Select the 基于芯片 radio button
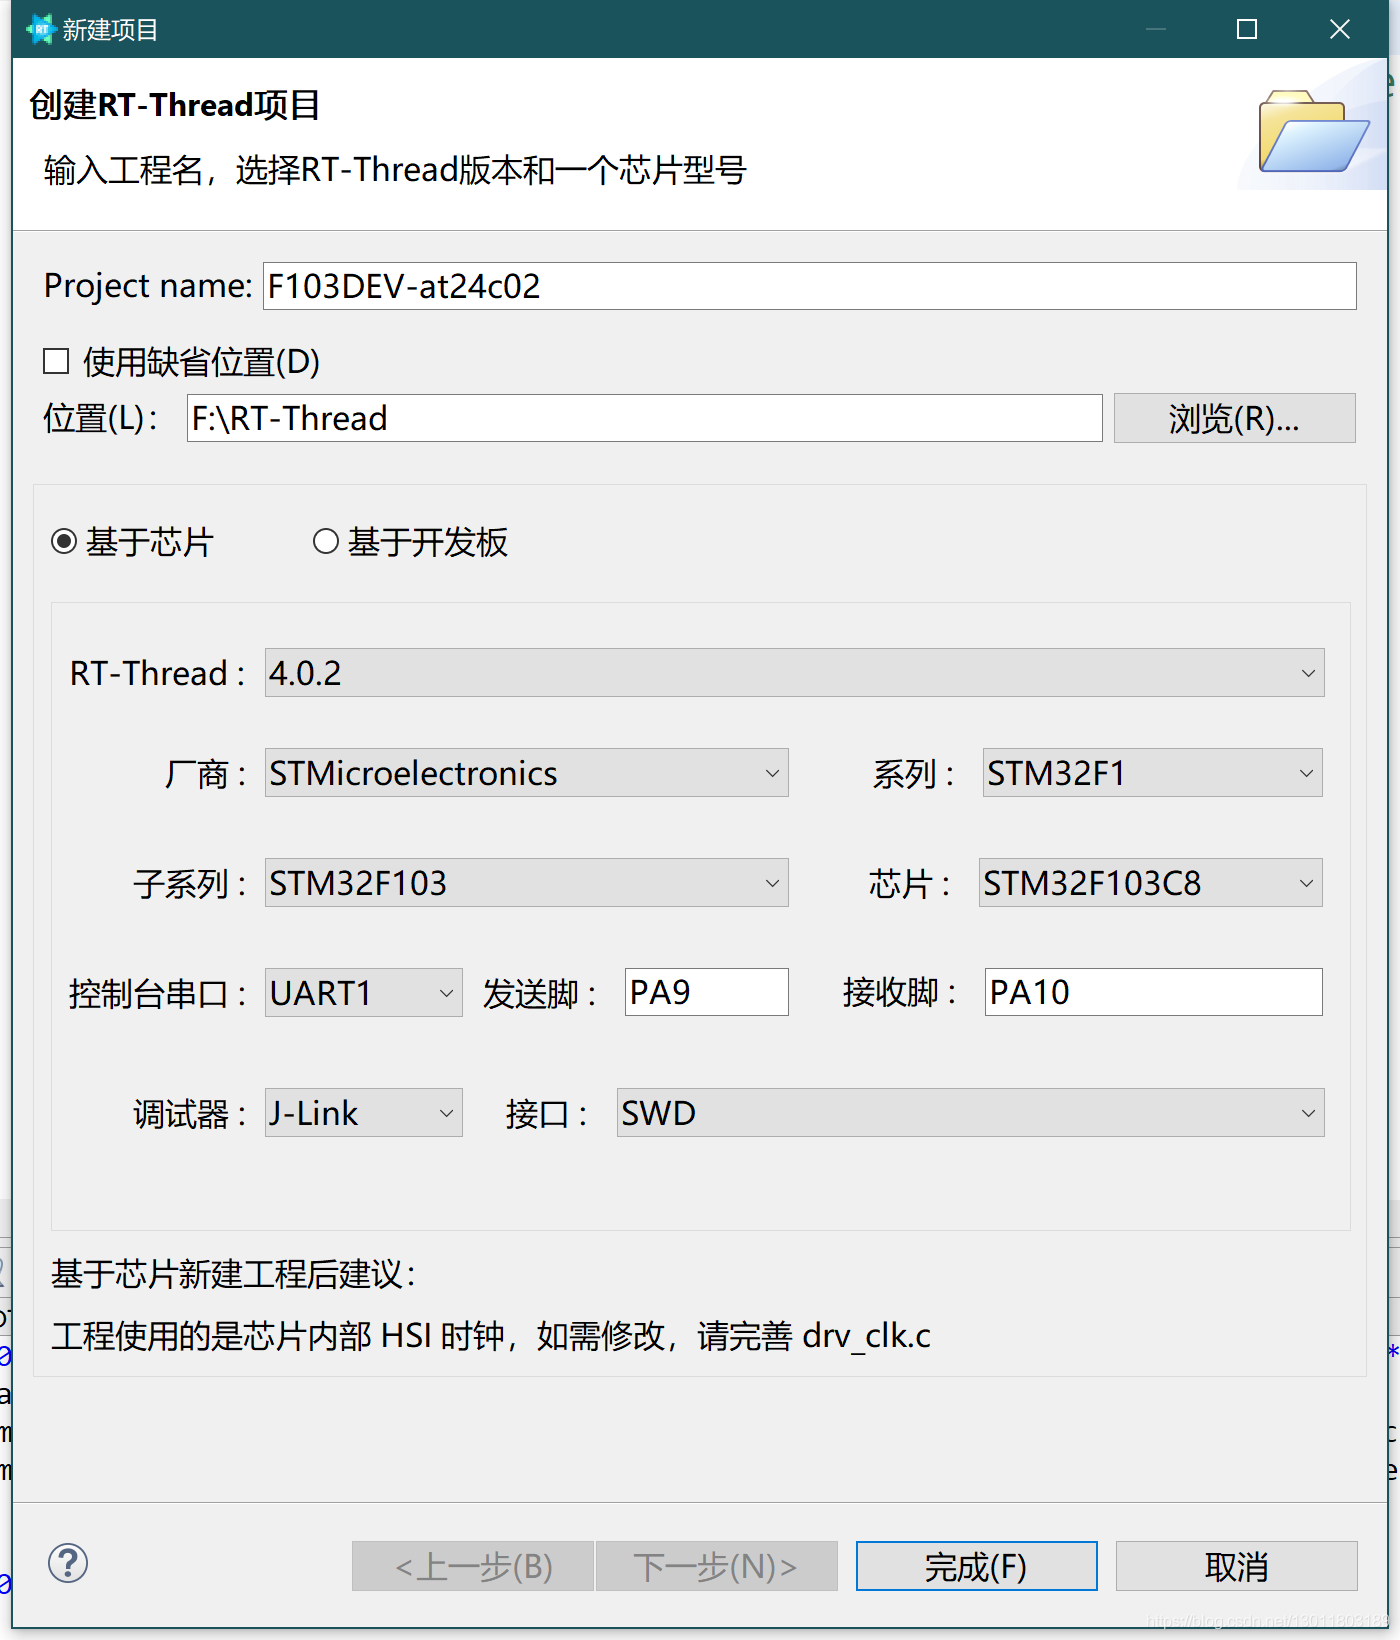 click(x=64, y=542)
